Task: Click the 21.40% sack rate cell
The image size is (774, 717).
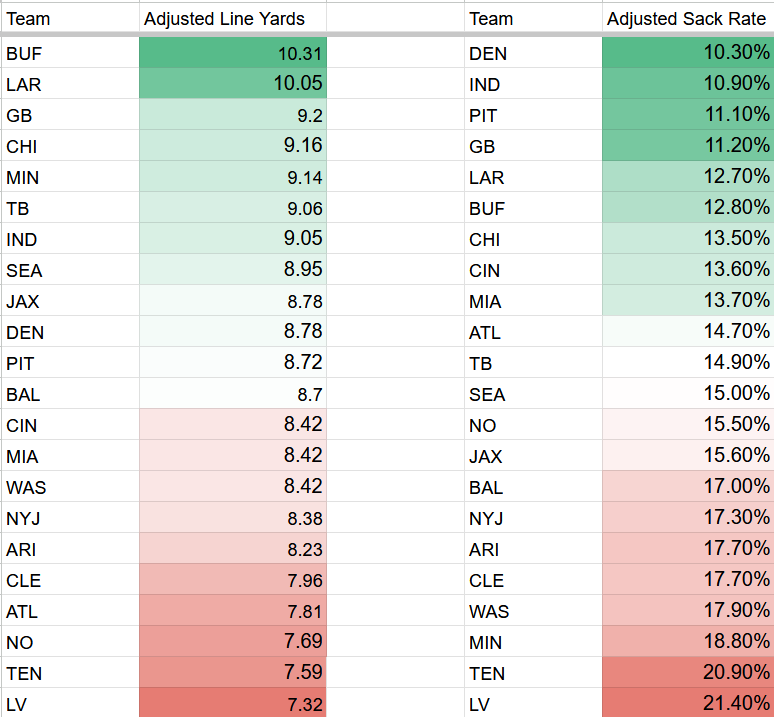Action: pyautogui.click(x=688, y=704)
